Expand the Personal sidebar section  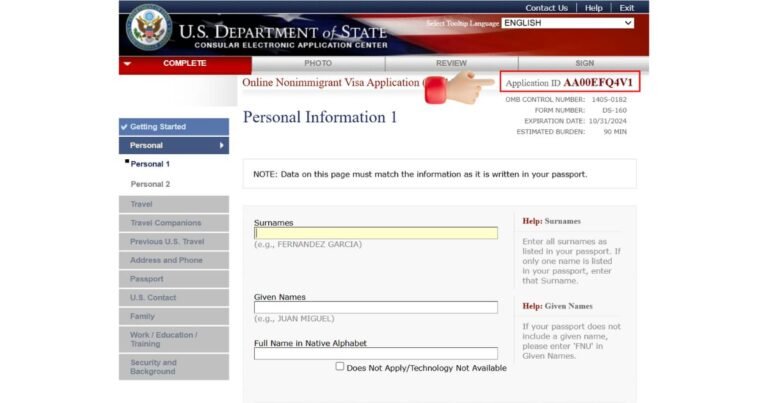point(174,145)
